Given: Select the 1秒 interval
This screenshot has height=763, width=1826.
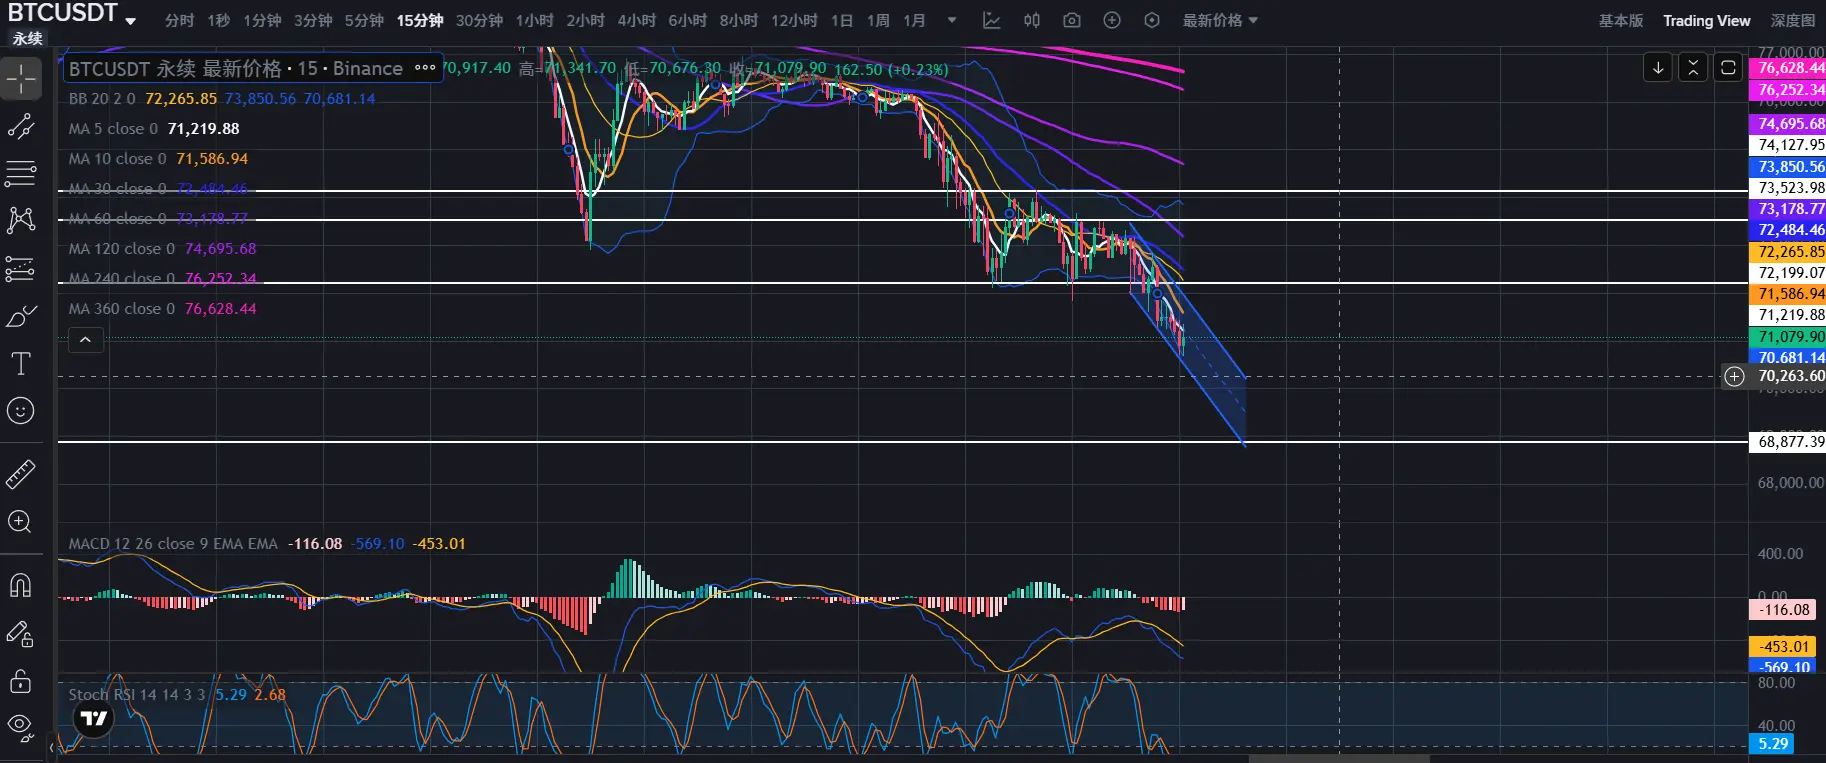Looking at the screenshot, I should click(x=219, y=20).
